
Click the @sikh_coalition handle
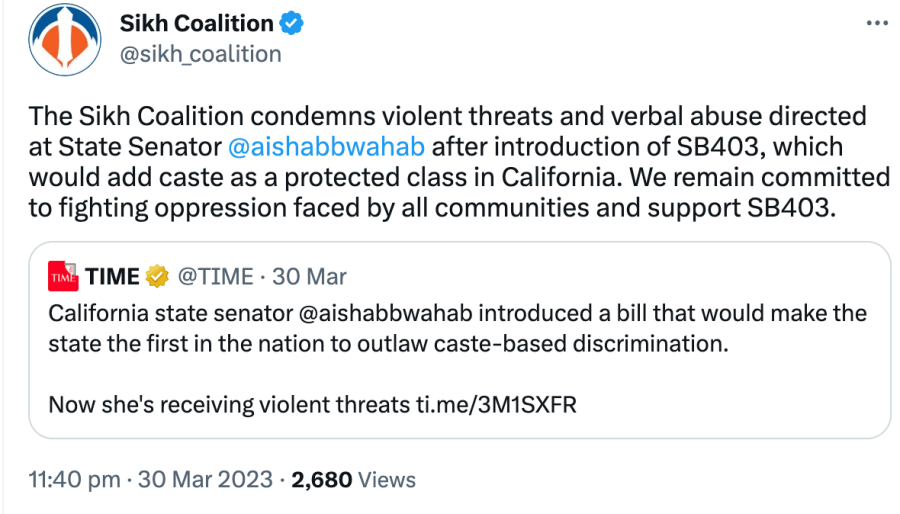coord(200,54)
